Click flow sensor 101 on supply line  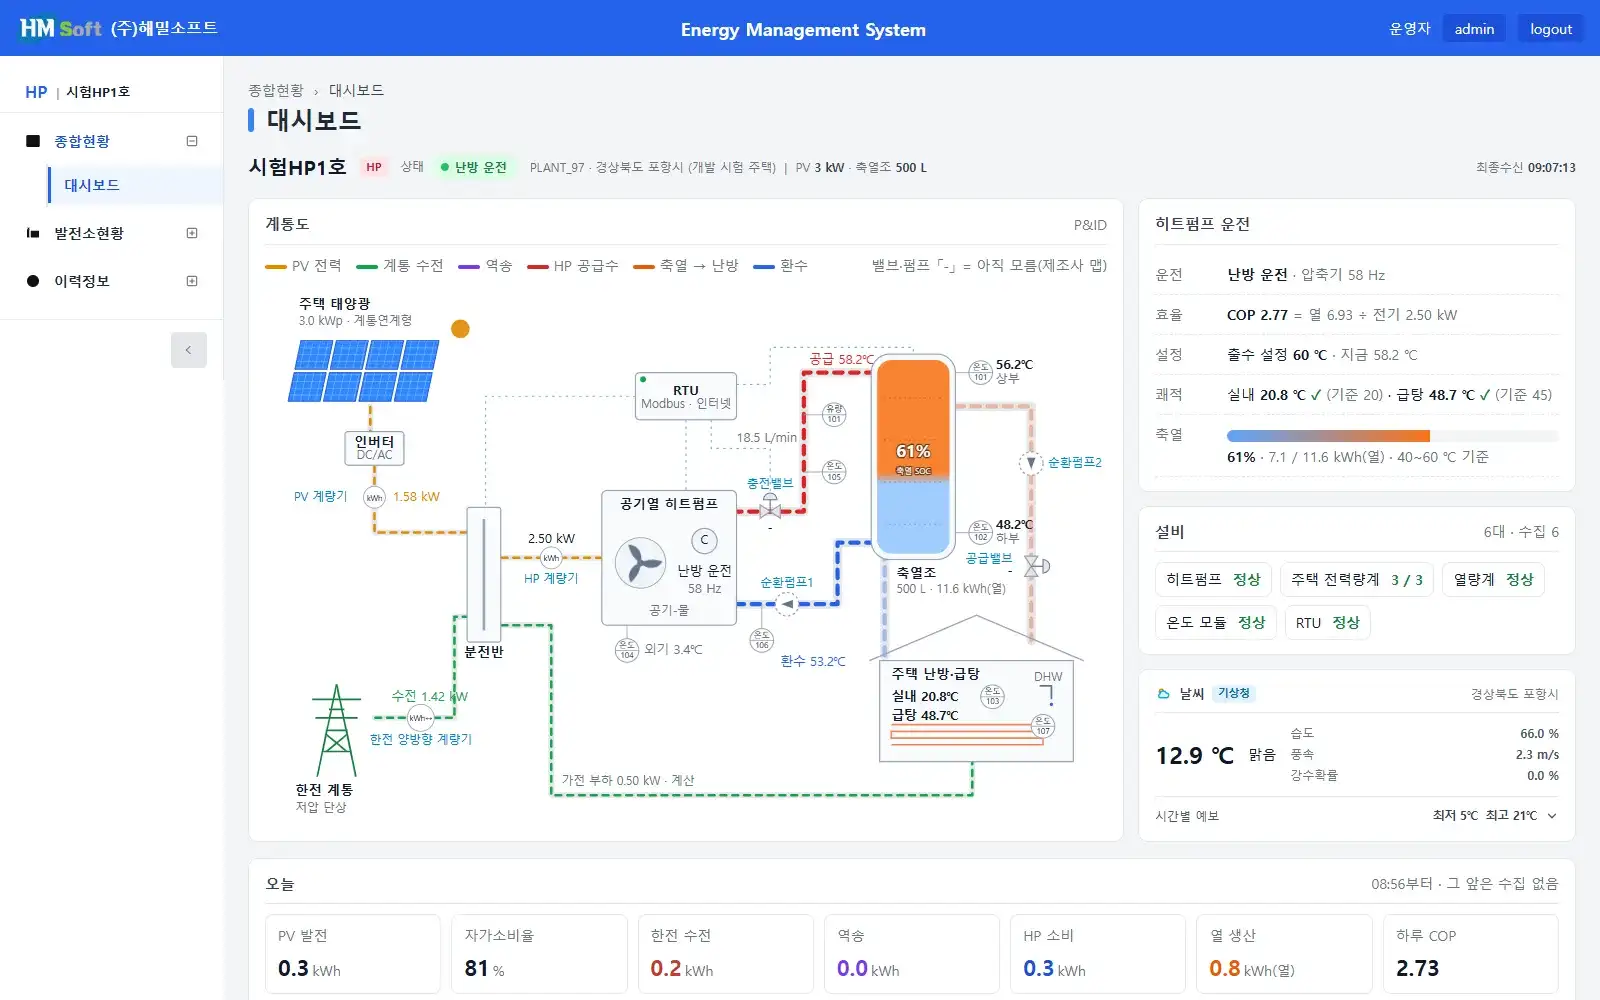pyautogui.click(x=834, y=414)
